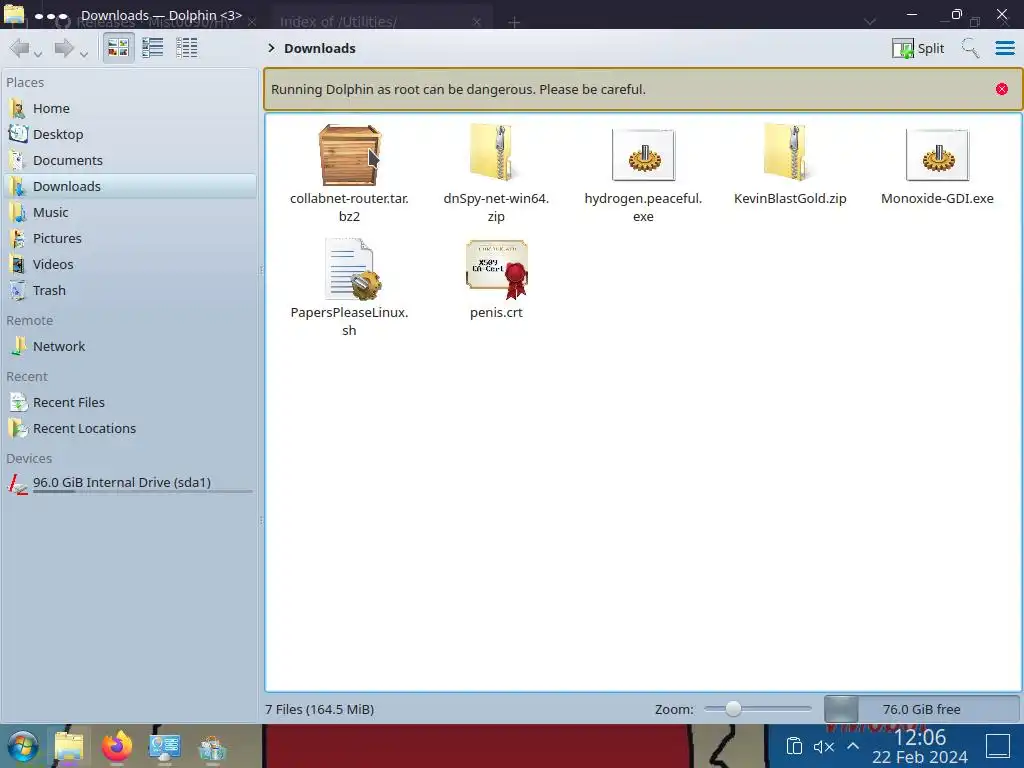This screenshot has height=768, width=1024.
Task: Select the .crt certificate file icon
Action: tap(496, 269)
